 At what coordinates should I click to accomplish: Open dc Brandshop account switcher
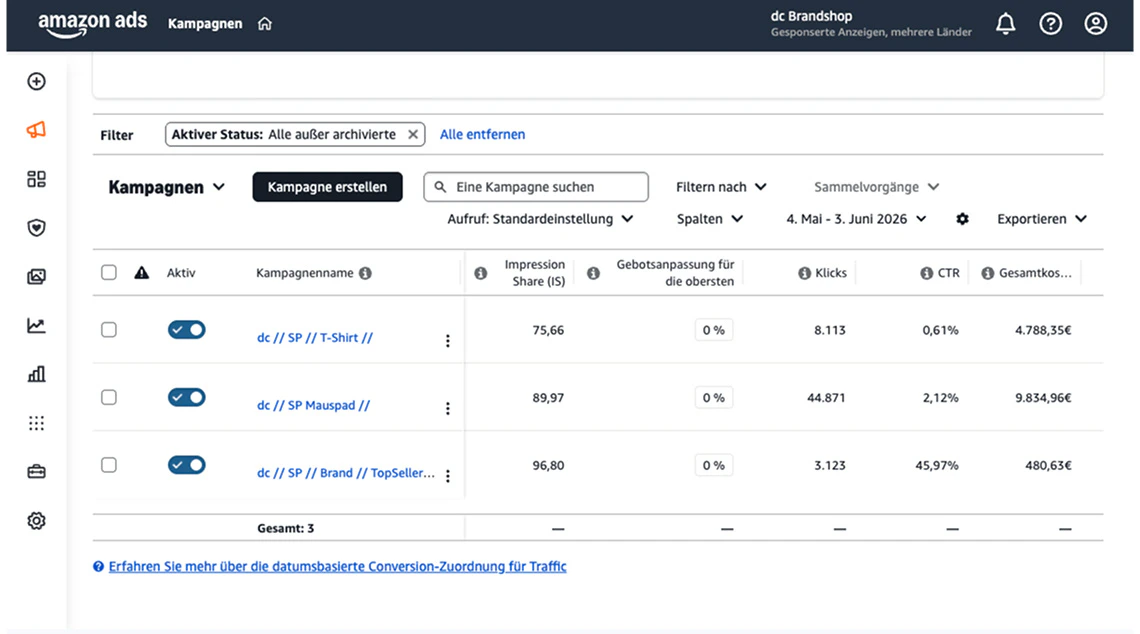871,23
